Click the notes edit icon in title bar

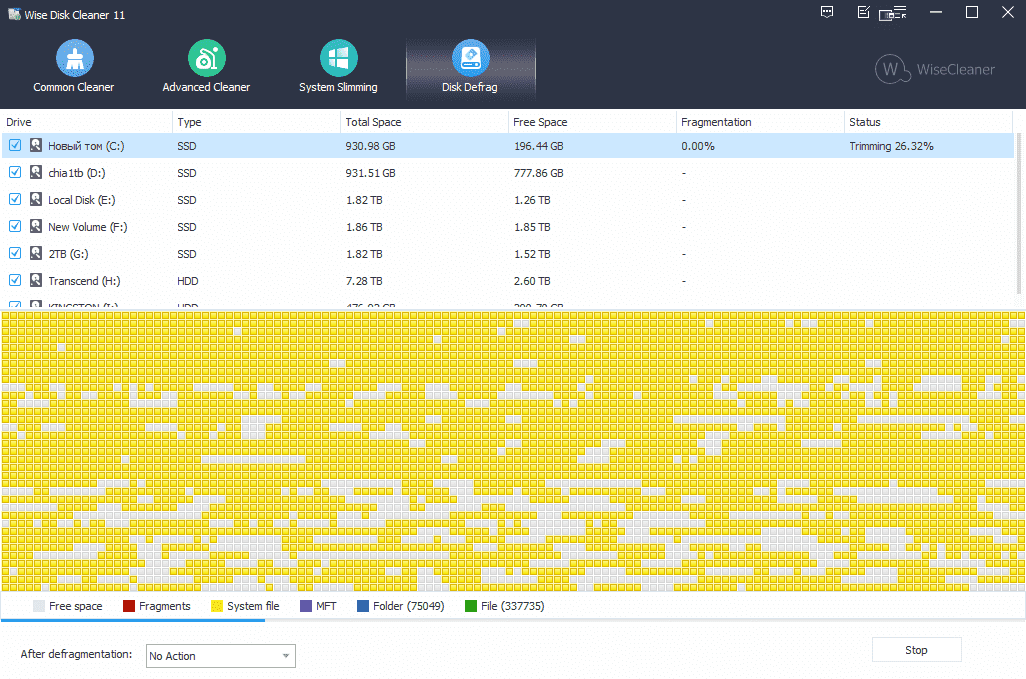pos(863,12)
